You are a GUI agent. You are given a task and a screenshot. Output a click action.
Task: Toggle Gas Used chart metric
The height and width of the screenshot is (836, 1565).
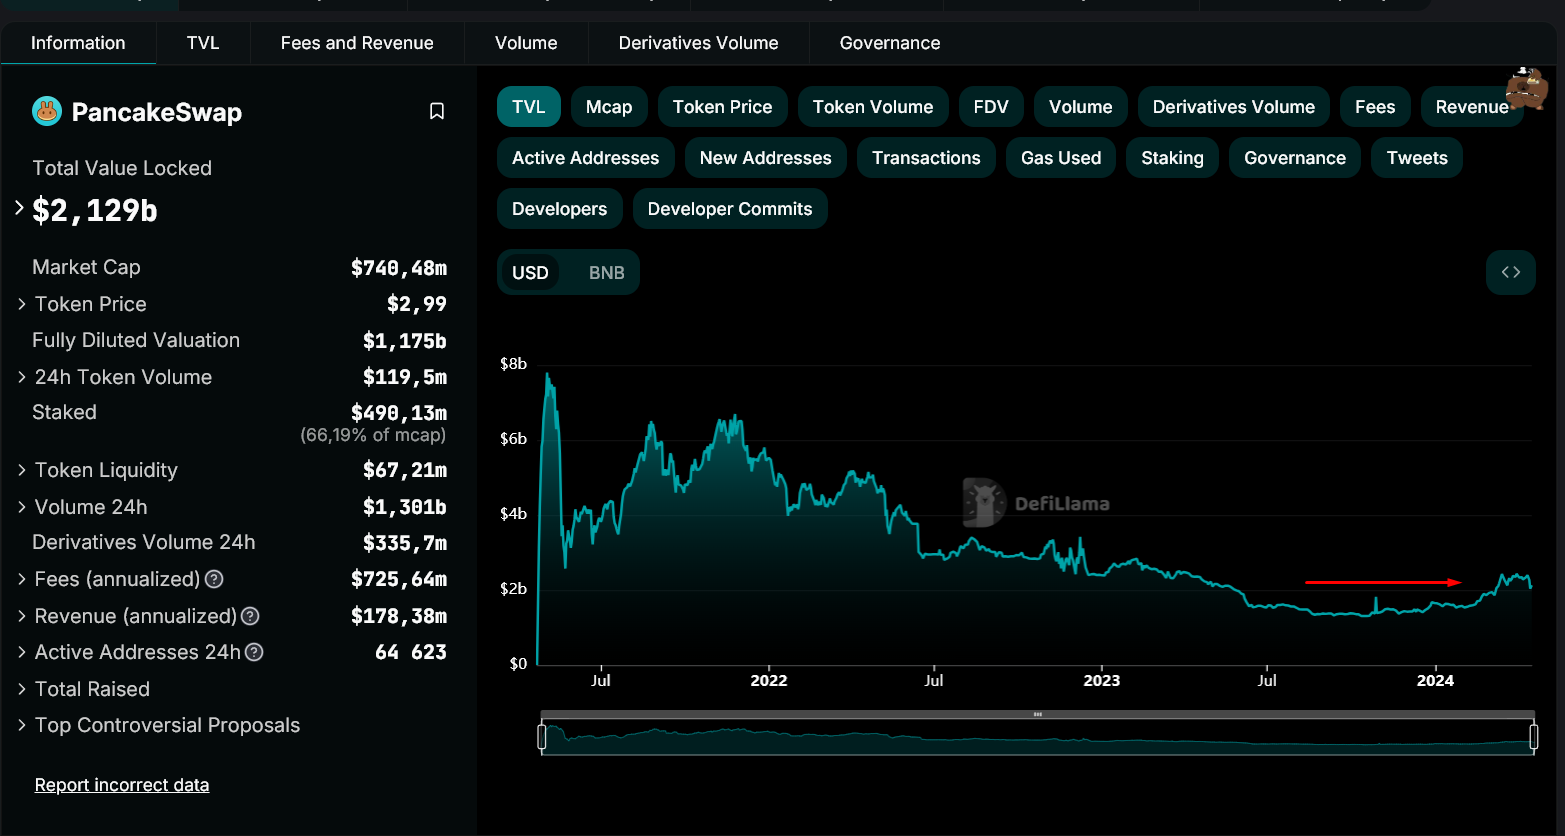pyautogui.click(x=1061, y=158)
